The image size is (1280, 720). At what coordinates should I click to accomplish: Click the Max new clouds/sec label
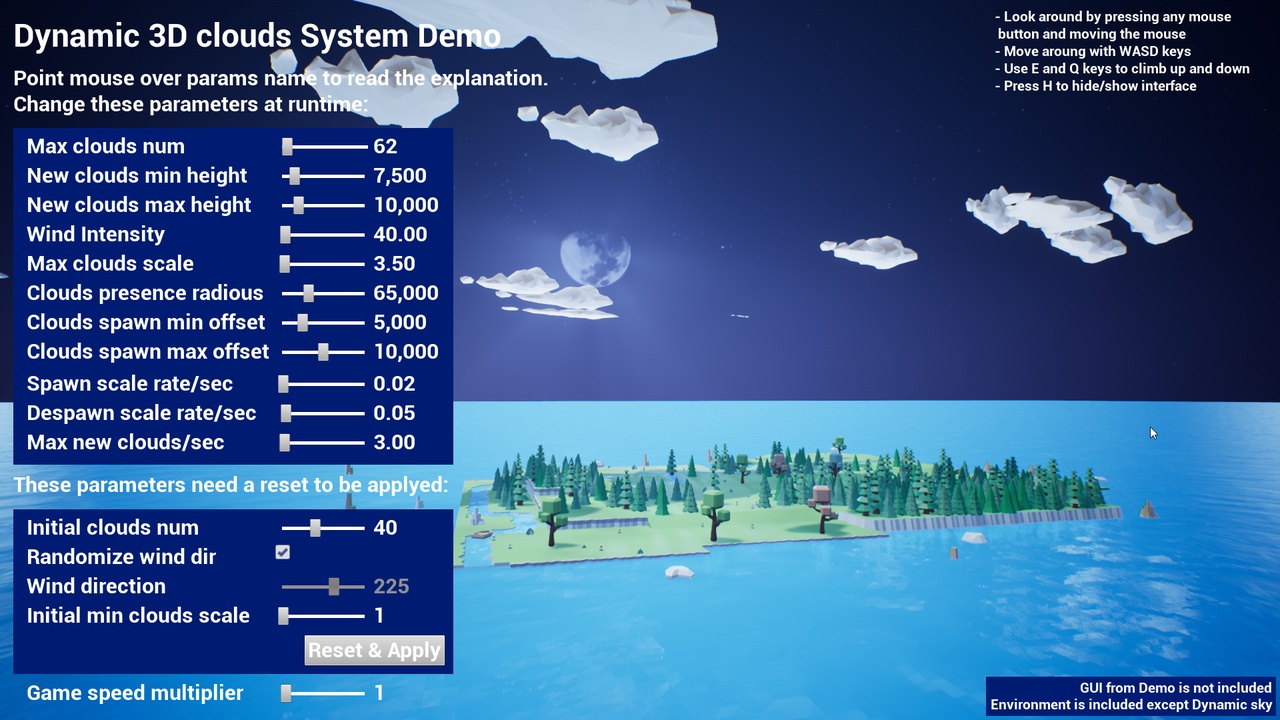tap(126, 442)
